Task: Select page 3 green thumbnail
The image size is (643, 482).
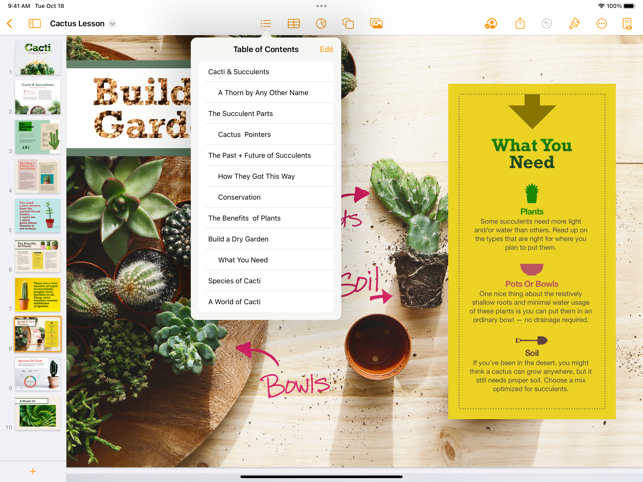Action: [38, 137]
